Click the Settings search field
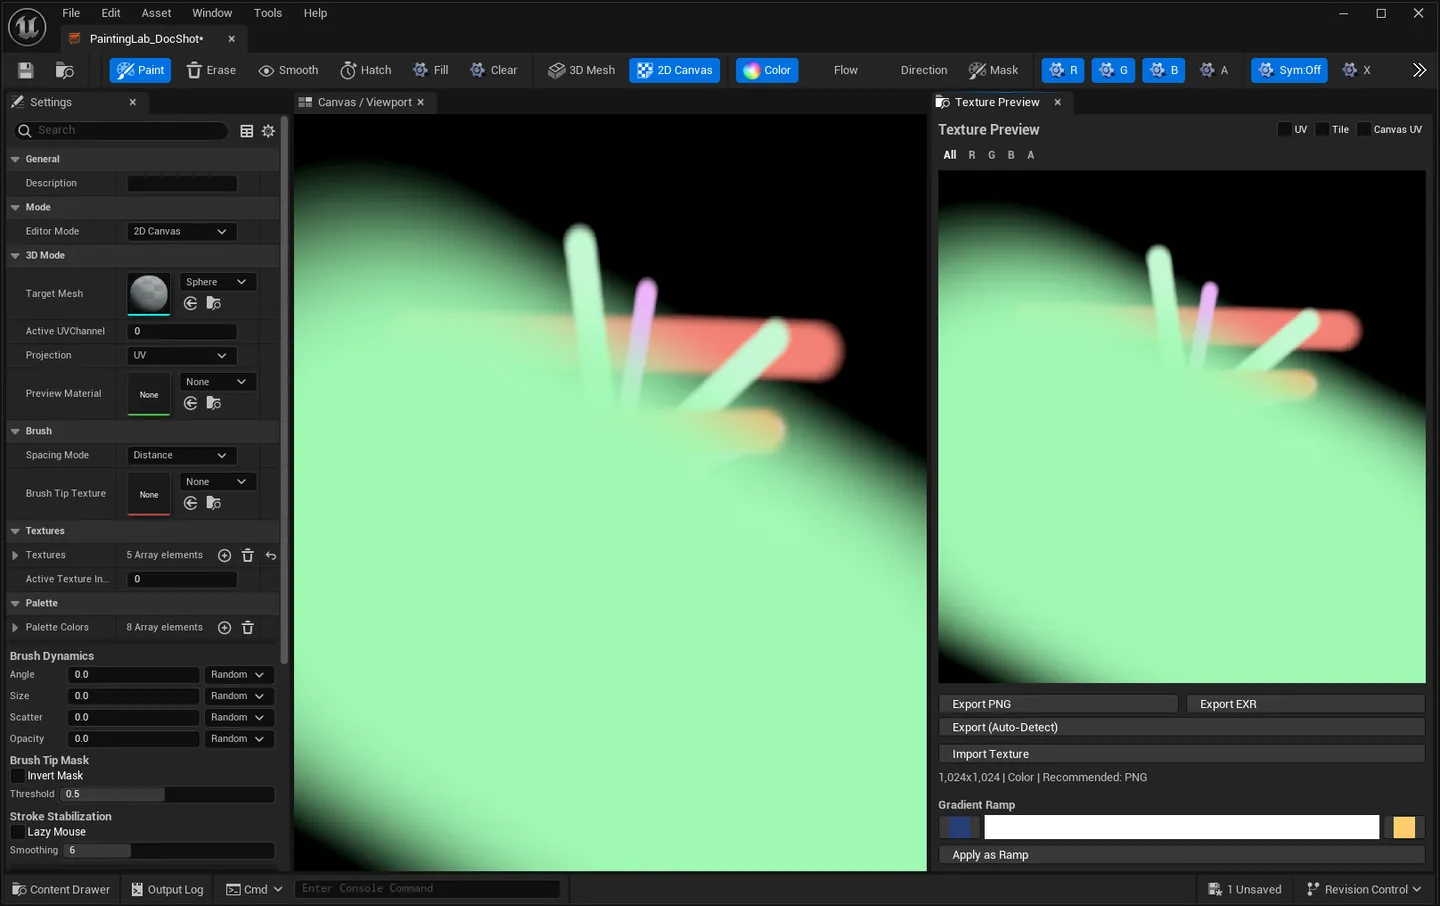The width and height of the screenshot is (1440, 906). (x=121, y=131)
